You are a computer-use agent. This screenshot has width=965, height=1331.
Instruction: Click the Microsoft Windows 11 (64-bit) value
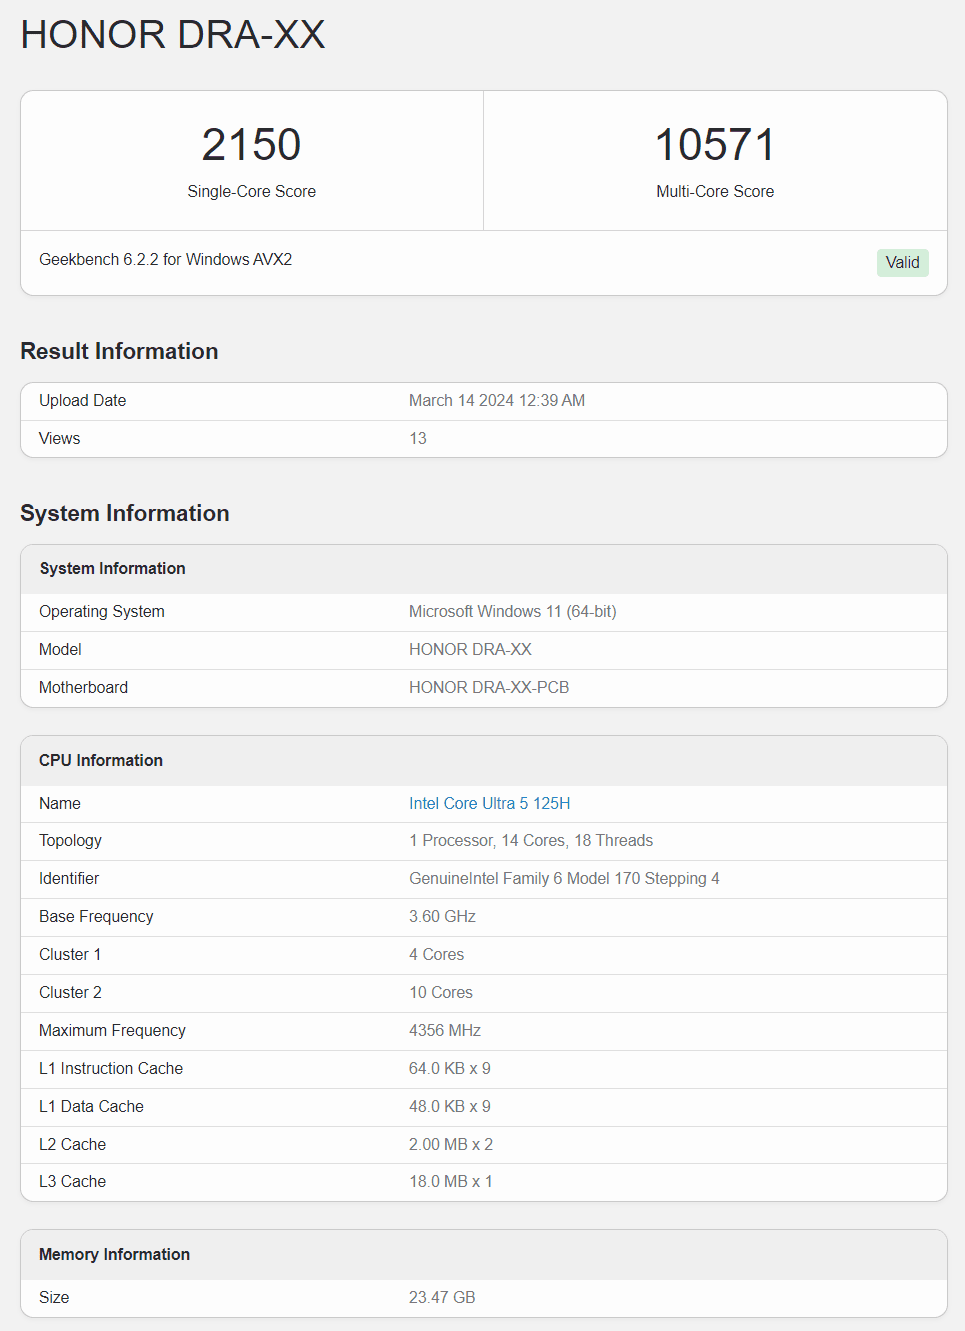click(x=512, y=612)
